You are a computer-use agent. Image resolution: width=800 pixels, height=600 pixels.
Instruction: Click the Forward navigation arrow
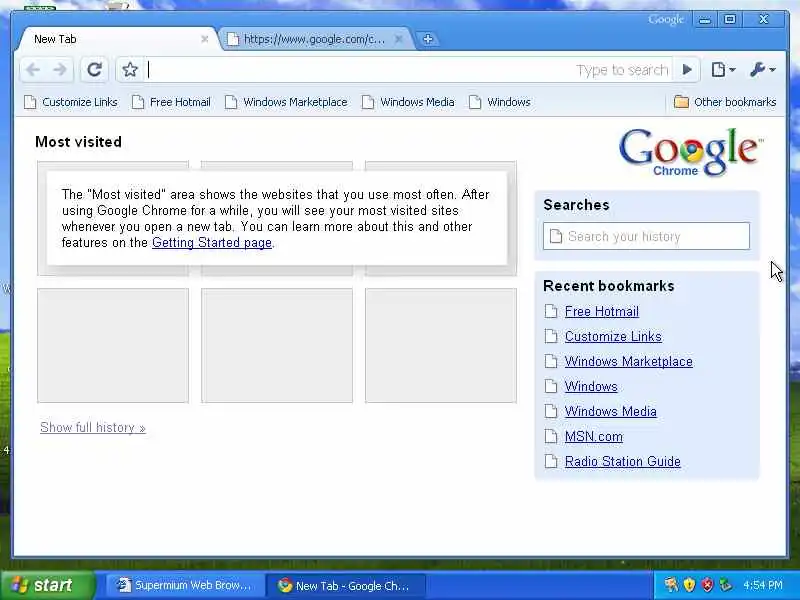(60, 69)
